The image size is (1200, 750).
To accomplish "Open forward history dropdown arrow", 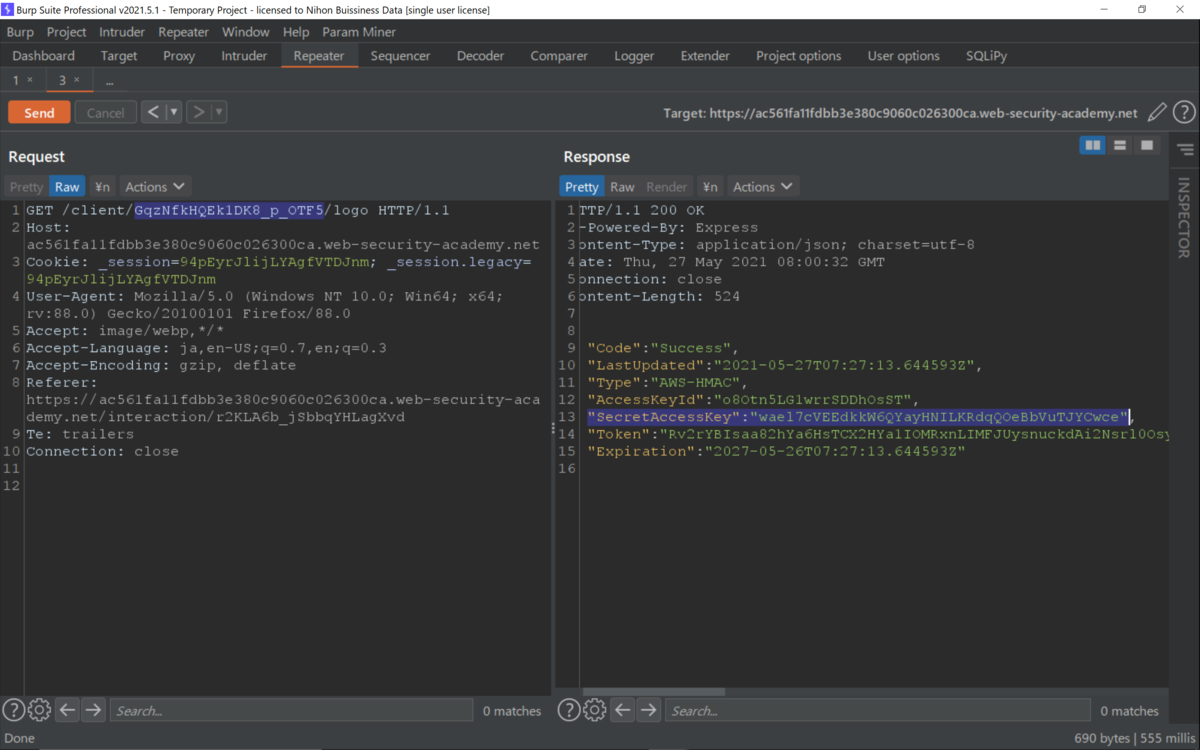I will point(218,112).
